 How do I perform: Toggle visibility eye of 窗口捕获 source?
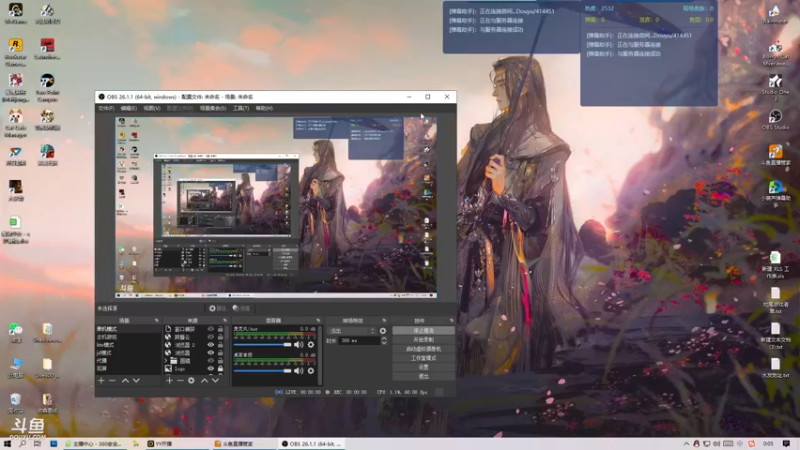(210, 329)
